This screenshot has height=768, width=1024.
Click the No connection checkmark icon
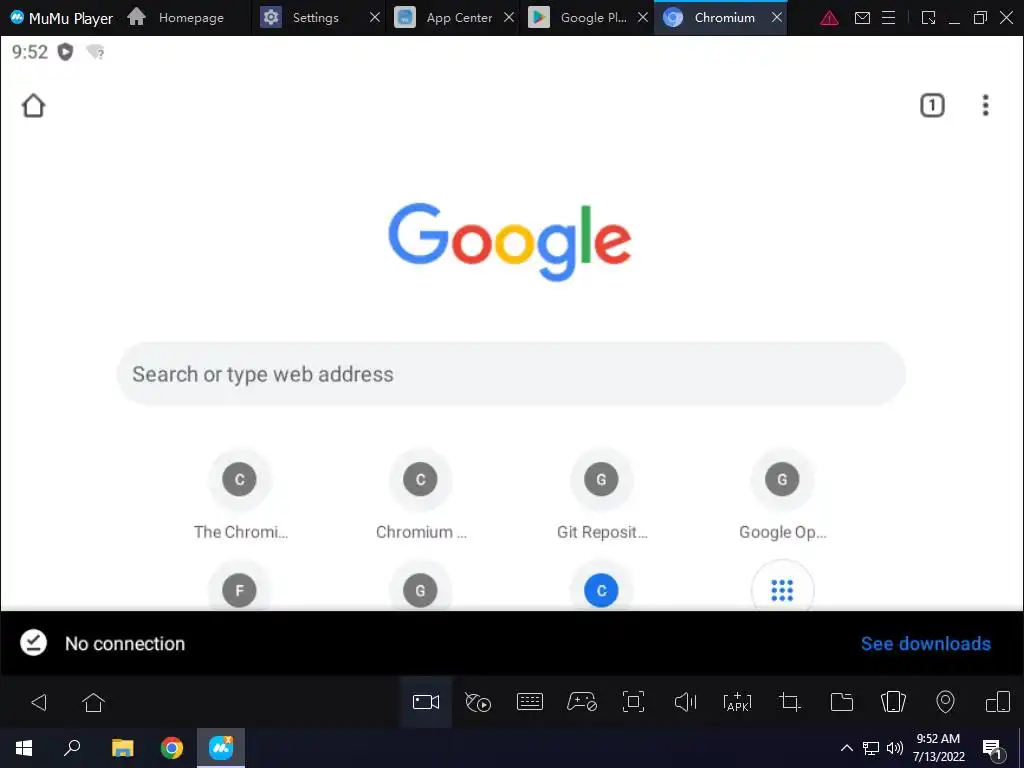coord(33,643)
